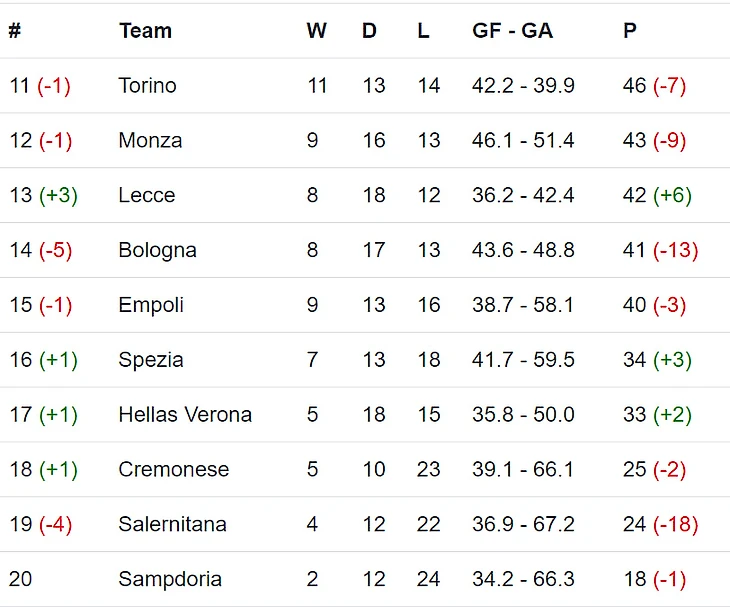Select Cremonese in the standings

(x=173, y=470)
